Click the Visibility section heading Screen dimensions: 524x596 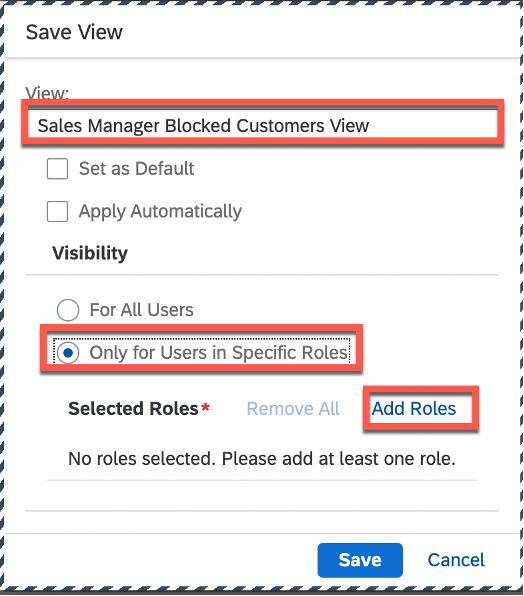pyautogui.click(x=90, y=253)
